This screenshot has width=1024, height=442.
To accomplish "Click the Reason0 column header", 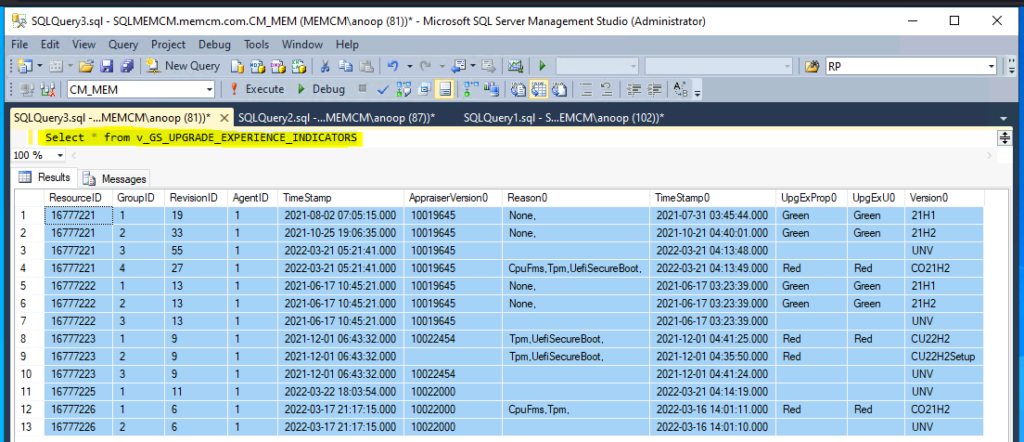I will point(577,197).
